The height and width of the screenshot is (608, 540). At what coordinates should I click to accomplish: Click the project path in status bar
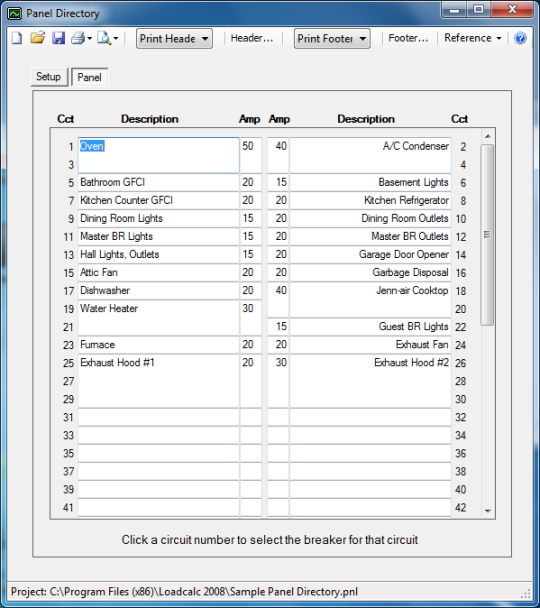(x=184, y=592)
